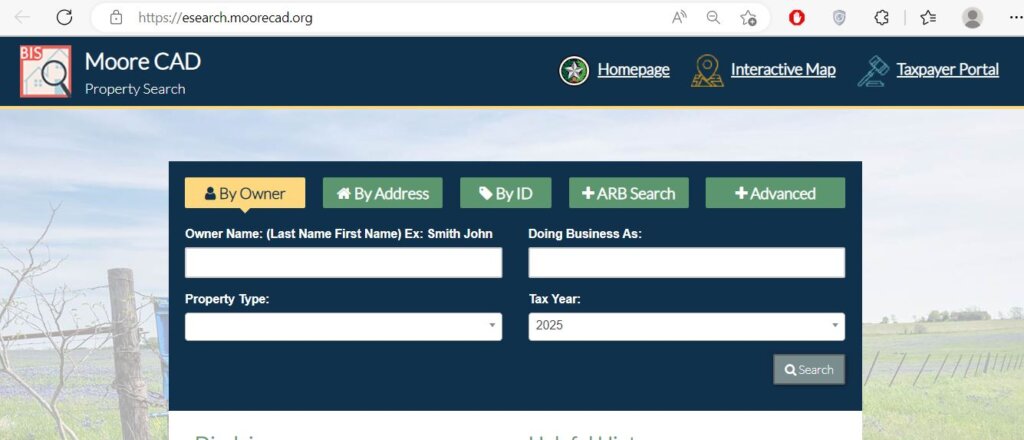Click the Homepage star badge icon
The width and height of the screenshot is (1024, 440).
[574, 71]
